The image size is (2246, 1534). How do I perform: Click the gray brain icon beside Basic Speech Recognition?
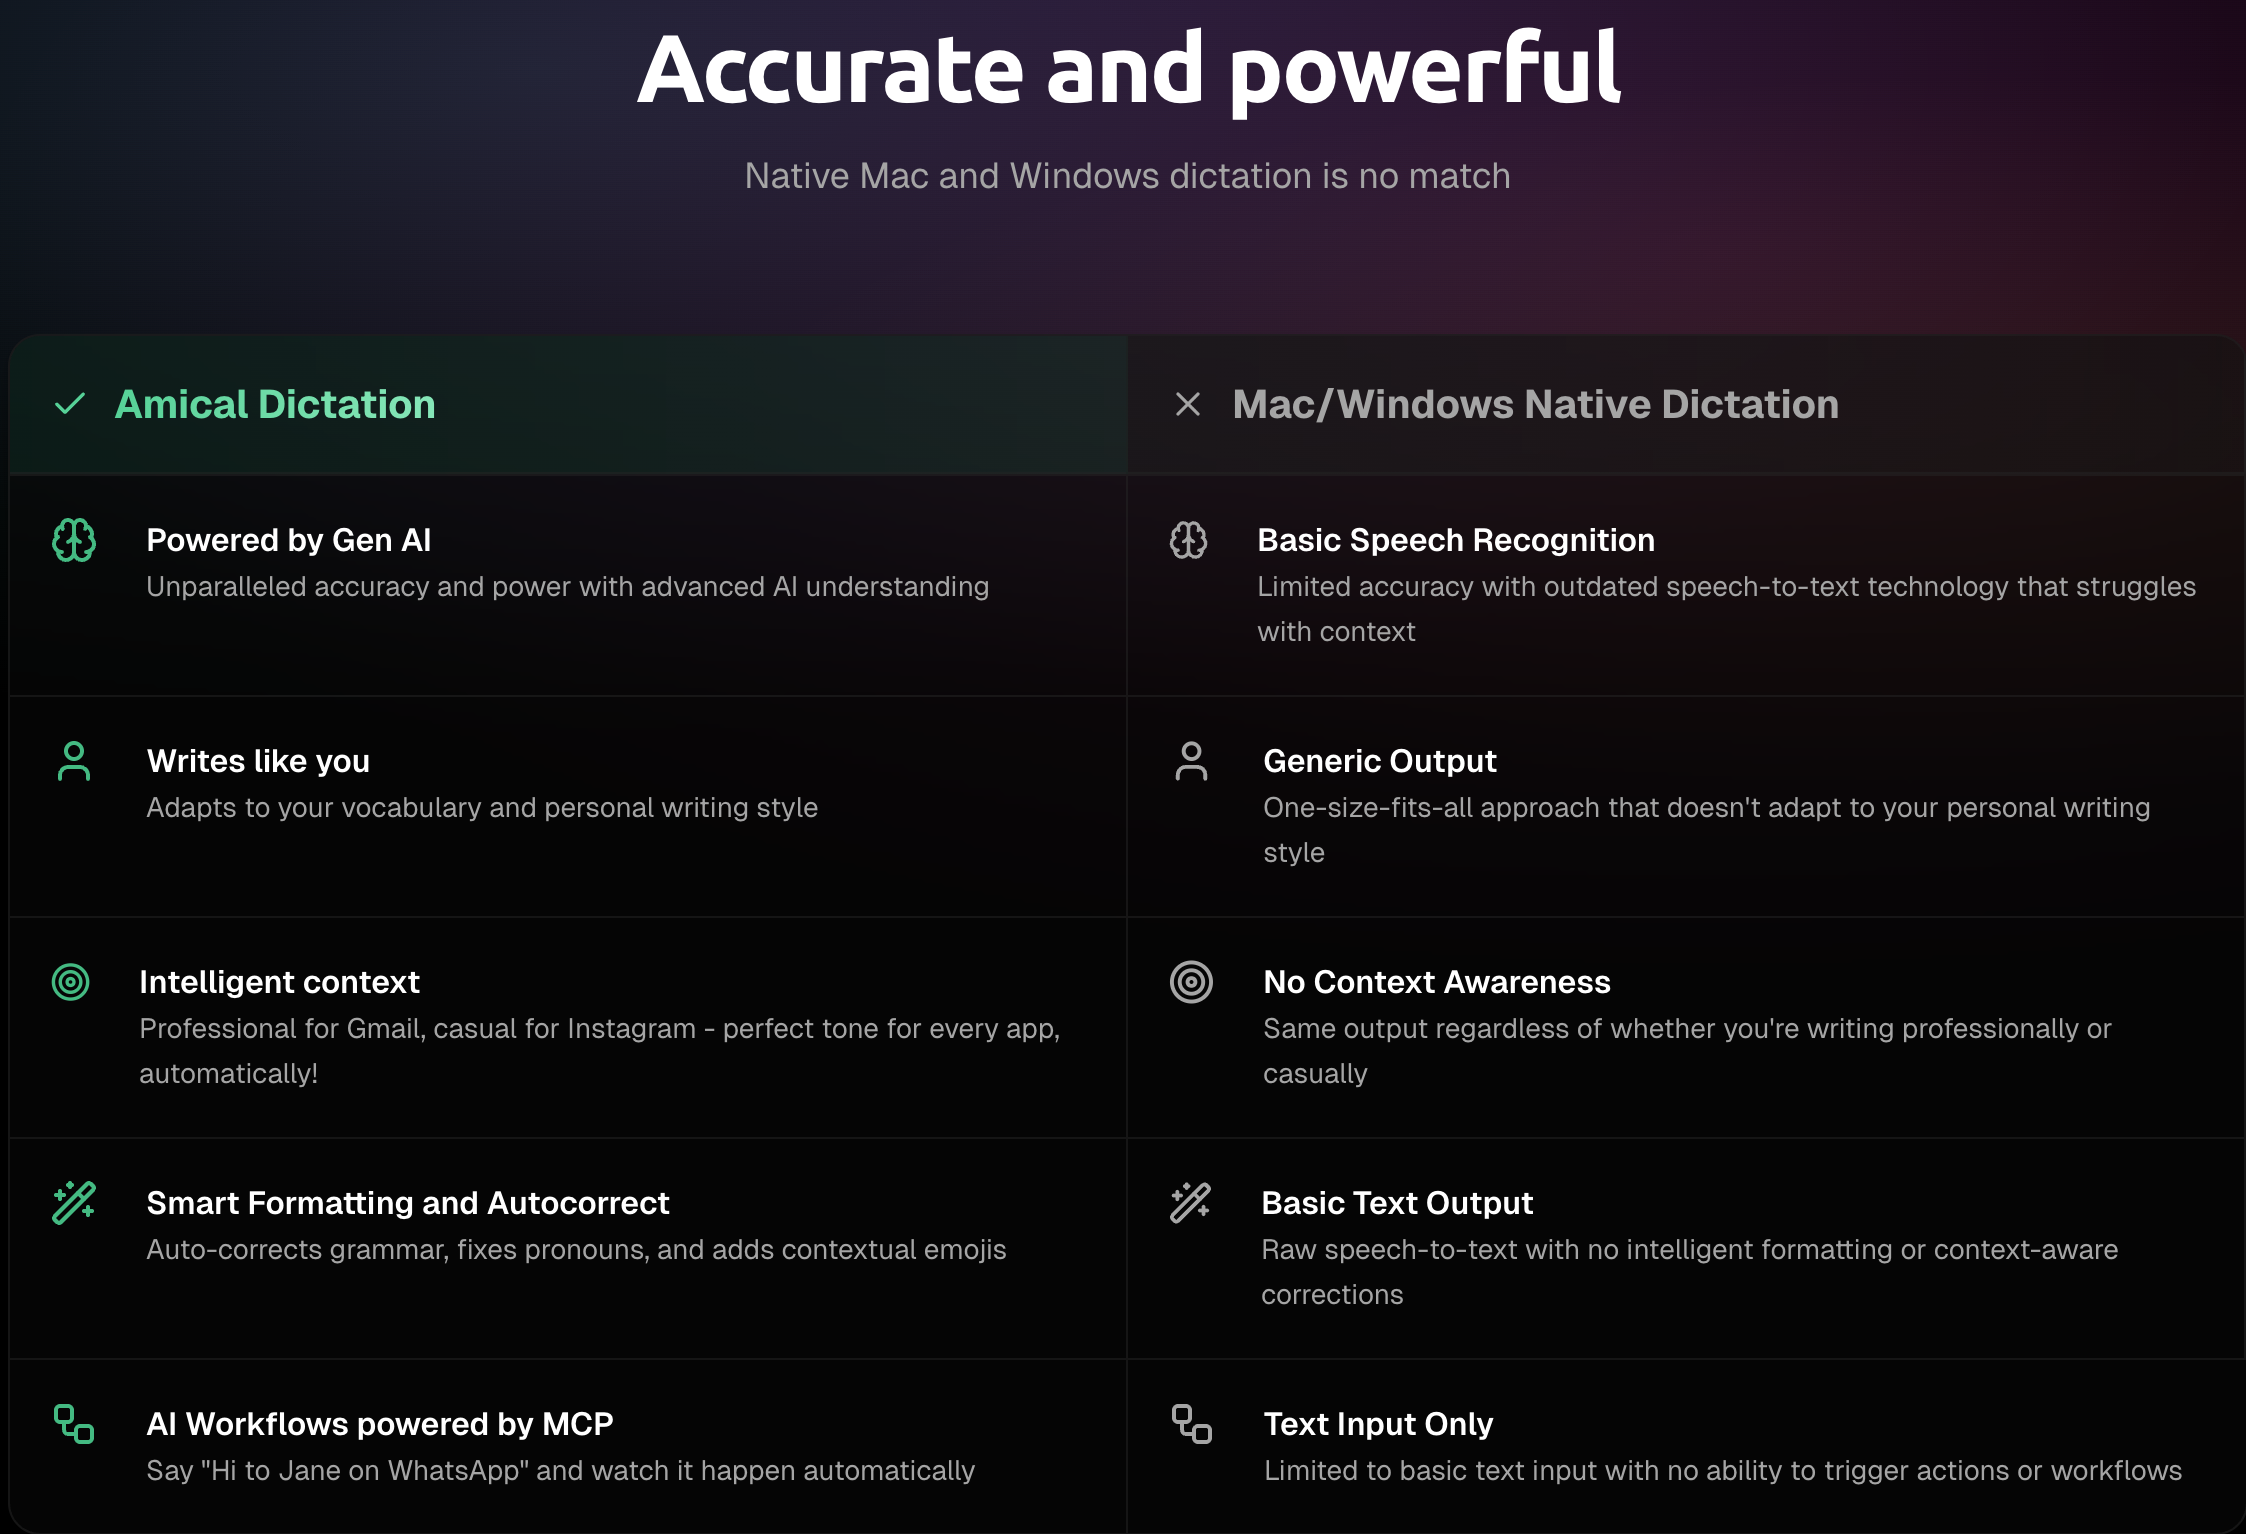tap(1189, 540)
